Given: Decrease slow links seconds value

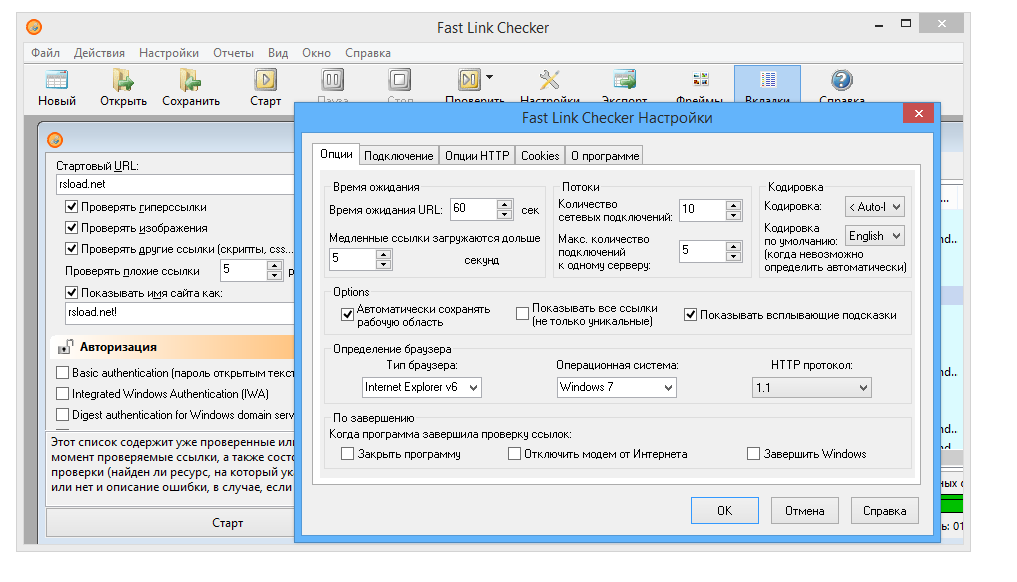Looking at the screenshot, I should (383, 264).
